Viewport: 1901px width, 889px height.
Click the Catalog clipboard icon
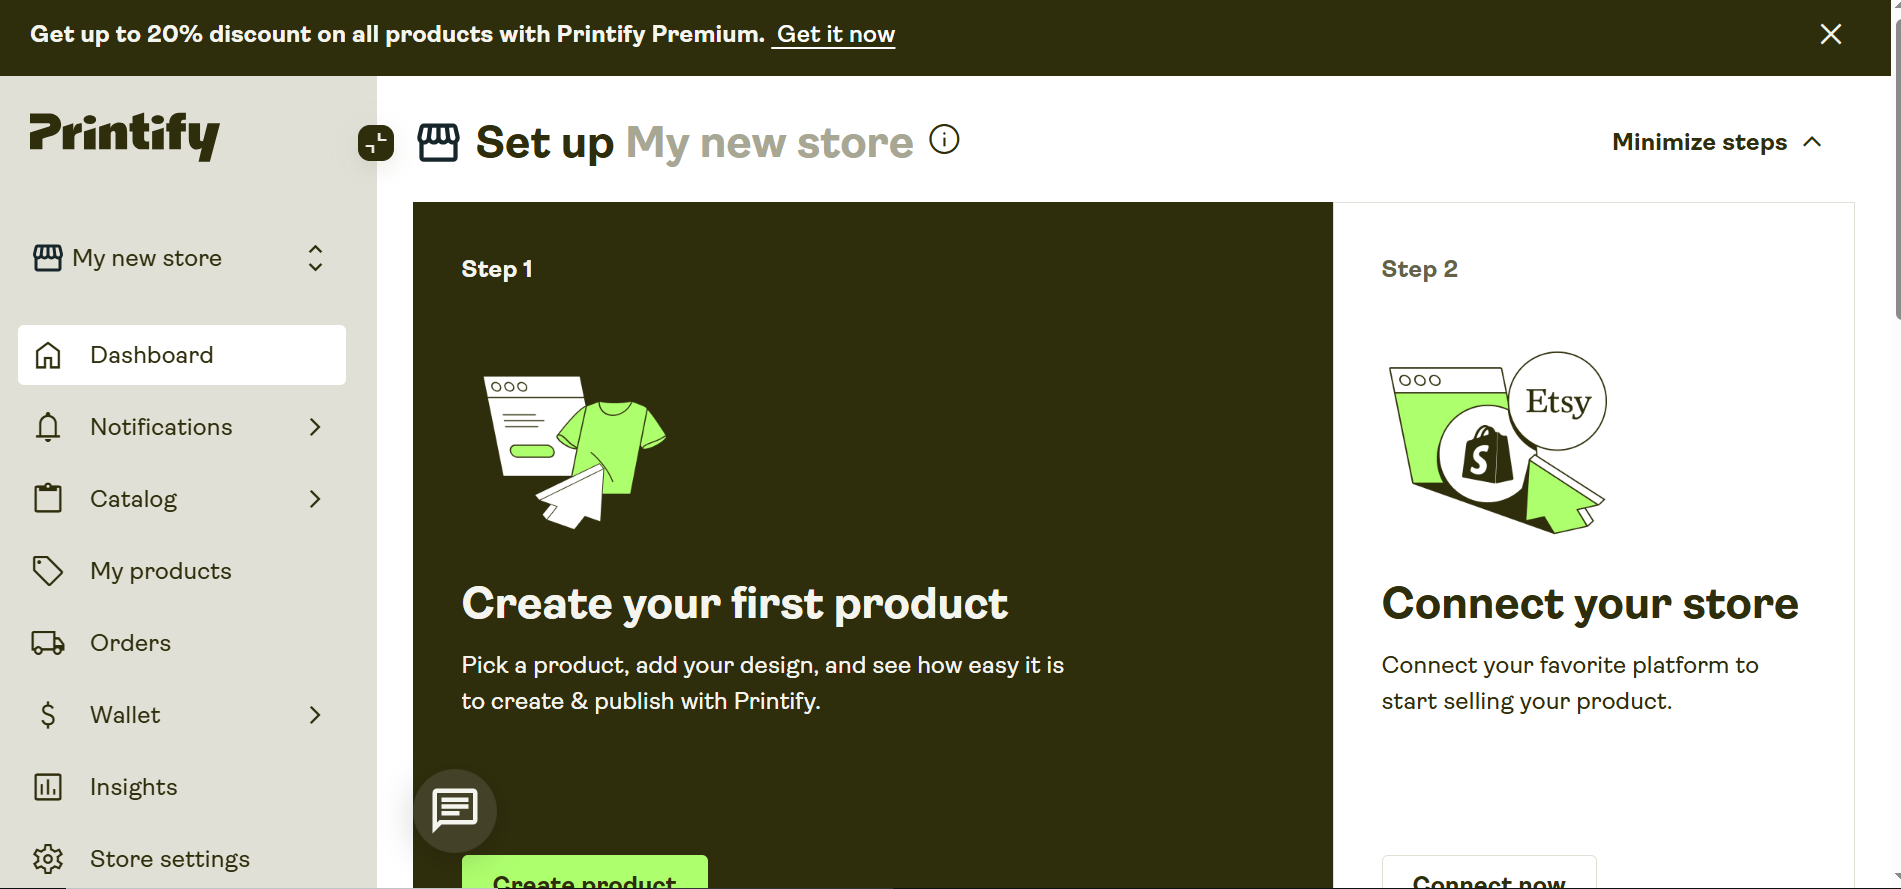click(x=48, y=498)
